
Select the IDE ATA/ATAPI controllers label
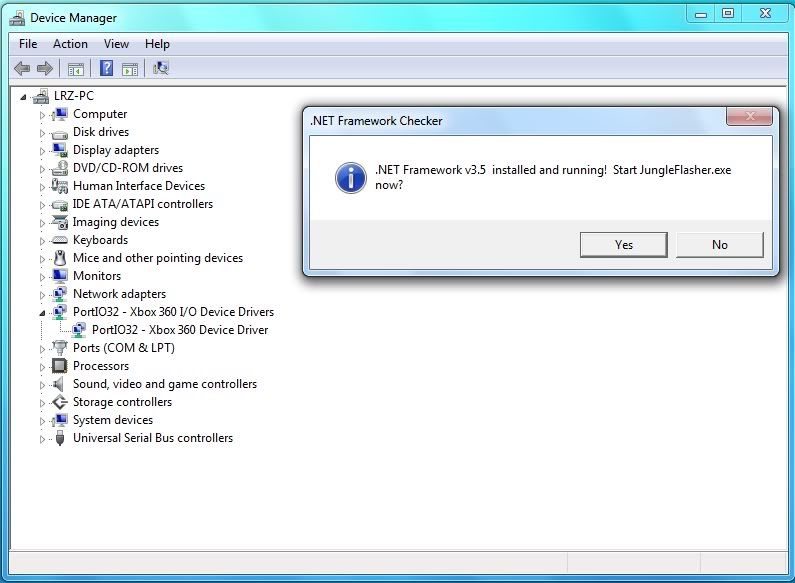[x=142, y=204]
